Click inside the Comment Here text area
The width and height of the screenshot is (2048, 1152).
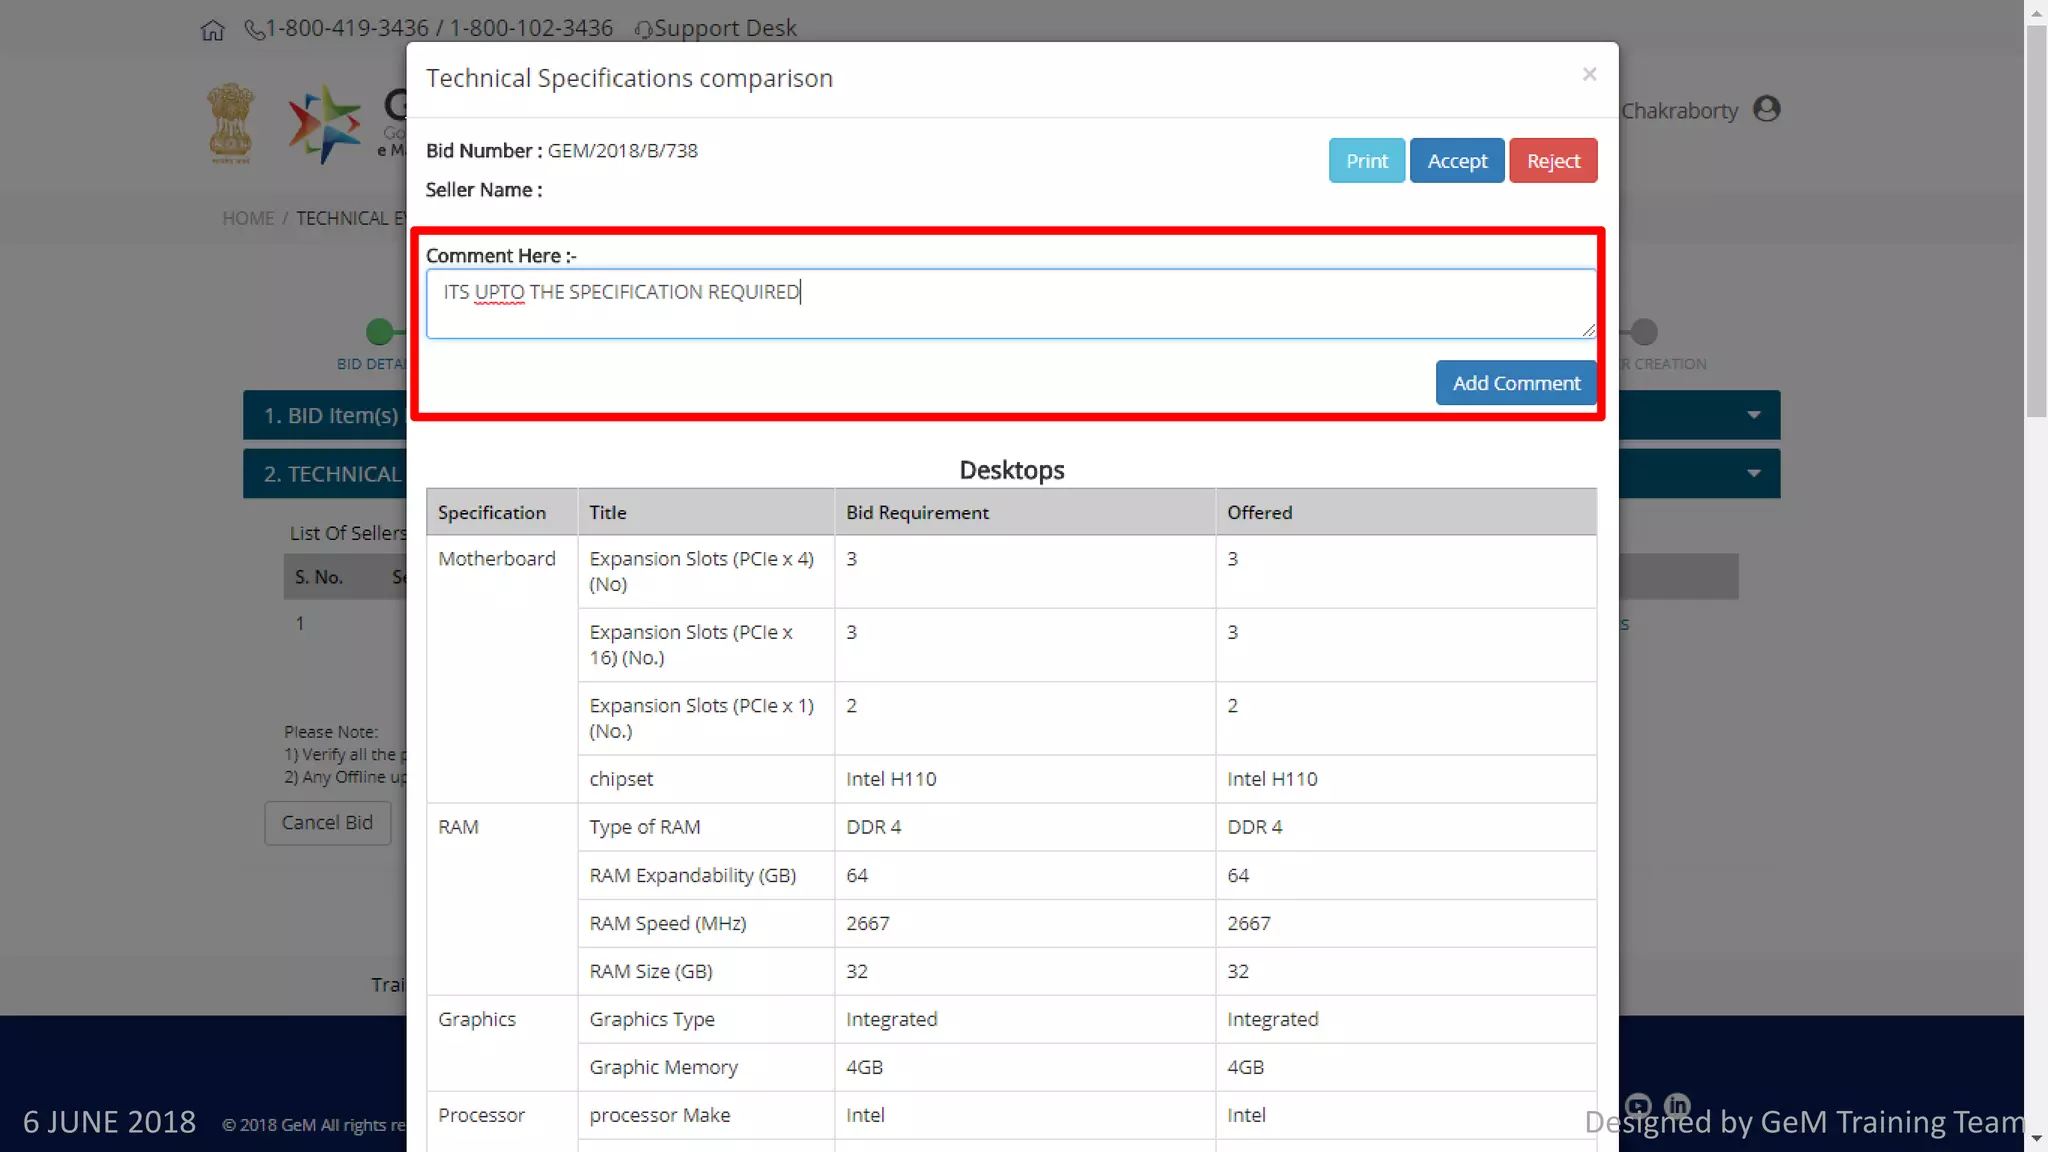[x=1010, y=303]
